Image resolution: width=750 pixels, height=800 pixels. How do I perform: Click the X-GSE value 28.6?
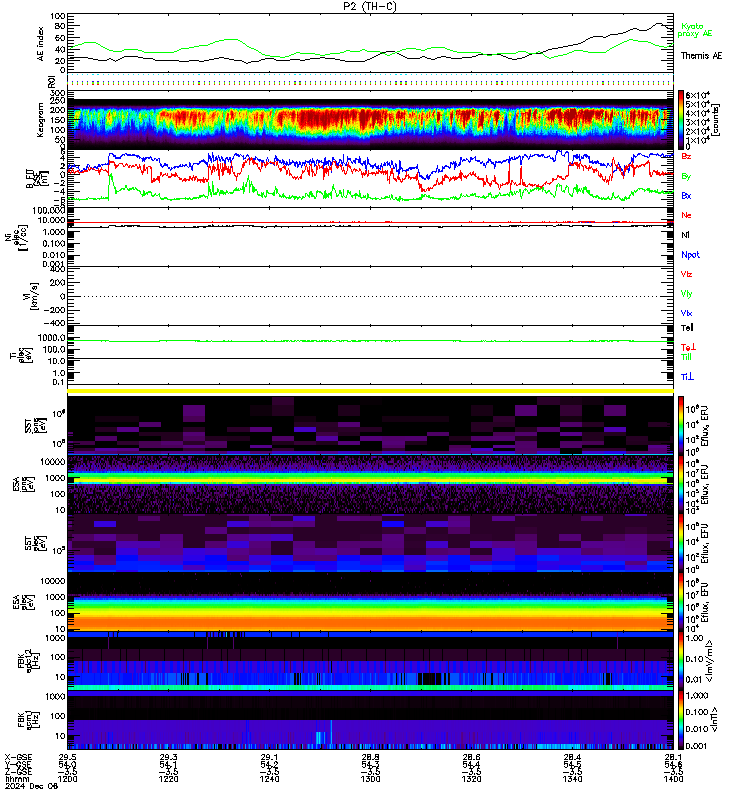click(471, 757)
